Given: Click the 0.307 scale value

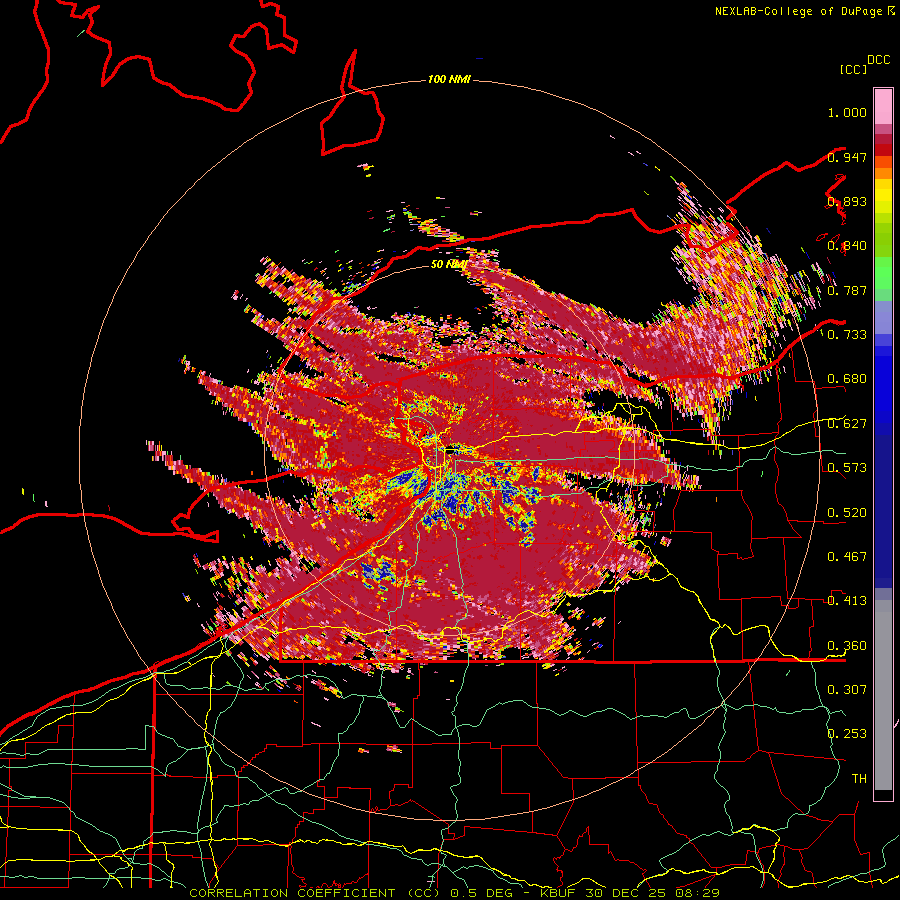Looking at the screenshot, I should (x=847, y=689).
